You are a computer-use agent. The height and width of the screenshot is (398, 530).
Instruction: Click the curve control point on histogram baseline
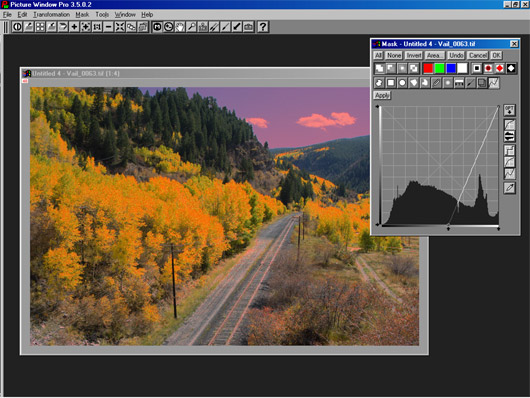coord(448,225)
